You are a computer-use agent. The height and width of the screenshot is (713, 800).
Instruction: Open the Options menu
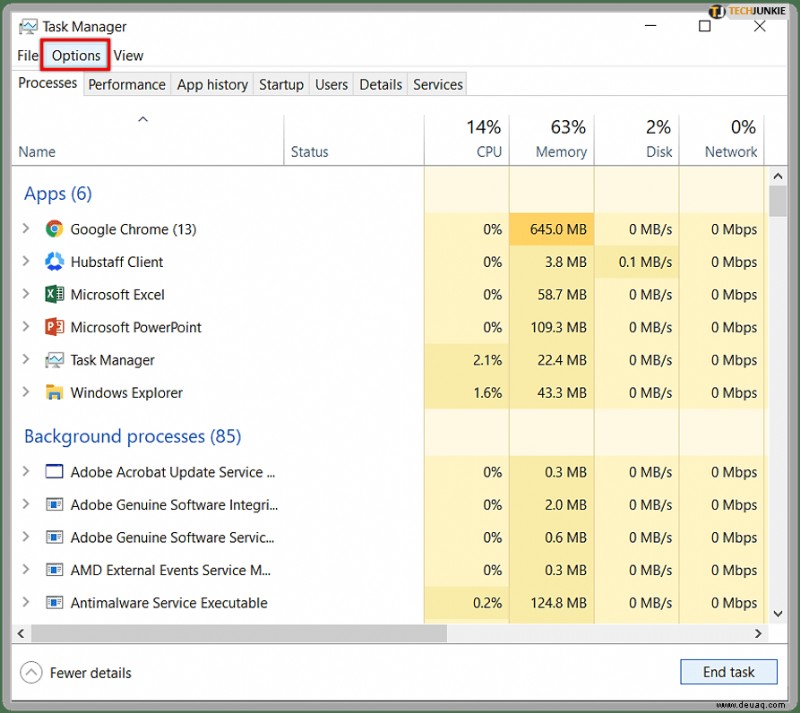click(x=76, y=55)
